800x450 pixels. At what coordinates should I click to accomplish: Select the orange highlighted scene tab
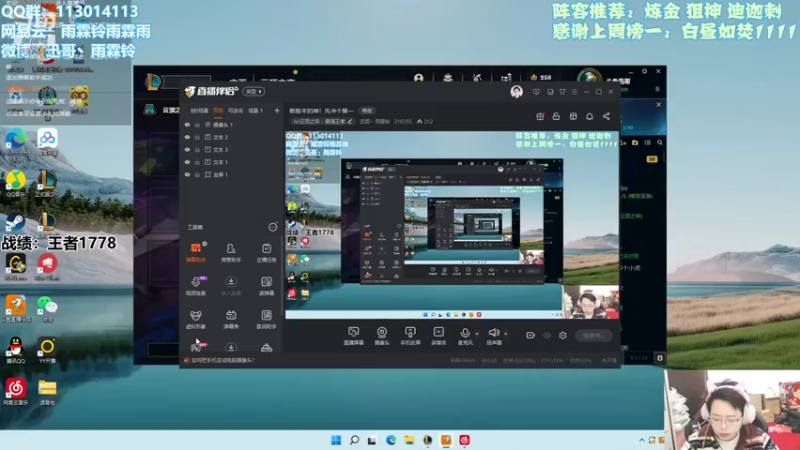pos(218,111)
